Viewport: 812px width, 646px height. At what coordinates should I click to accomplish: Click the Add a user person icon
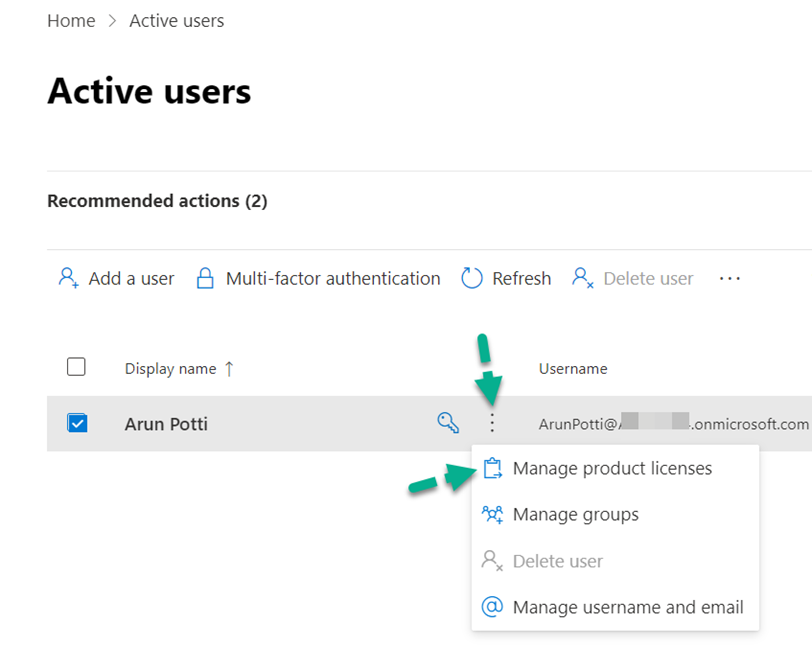[x=68, y=278]
